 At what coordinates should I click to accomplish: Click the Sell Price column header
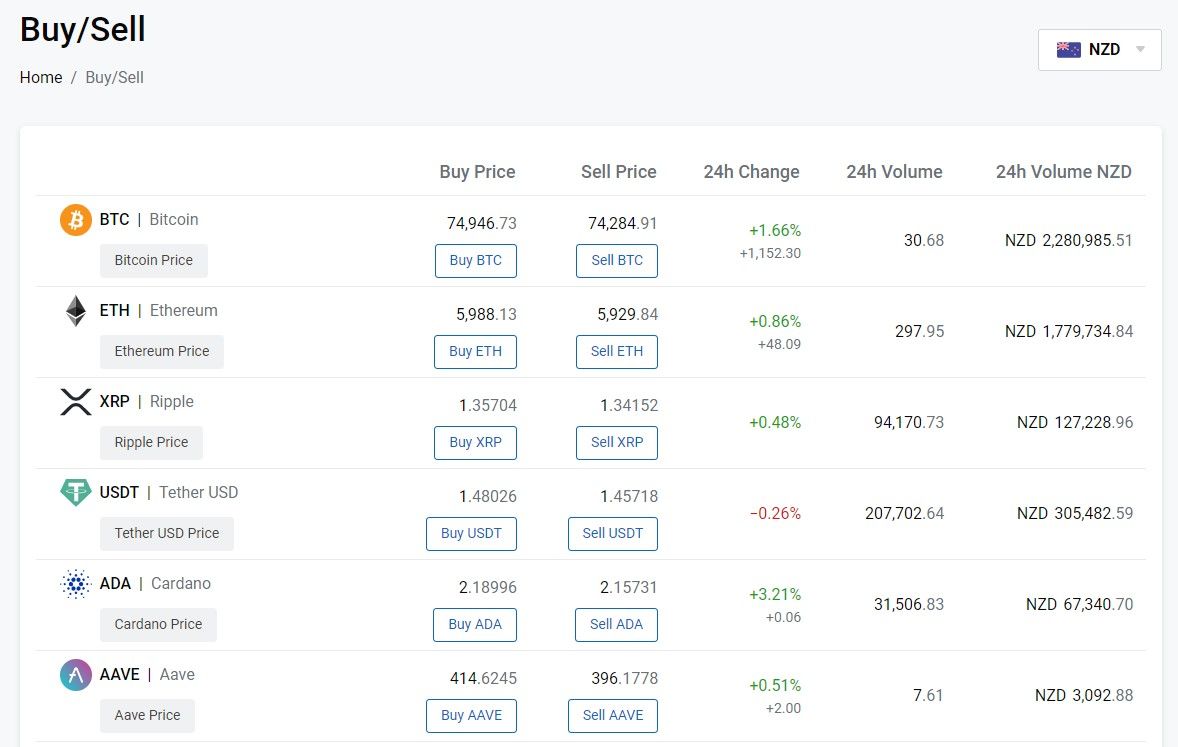pyautogui.click(x=618, y=172)
